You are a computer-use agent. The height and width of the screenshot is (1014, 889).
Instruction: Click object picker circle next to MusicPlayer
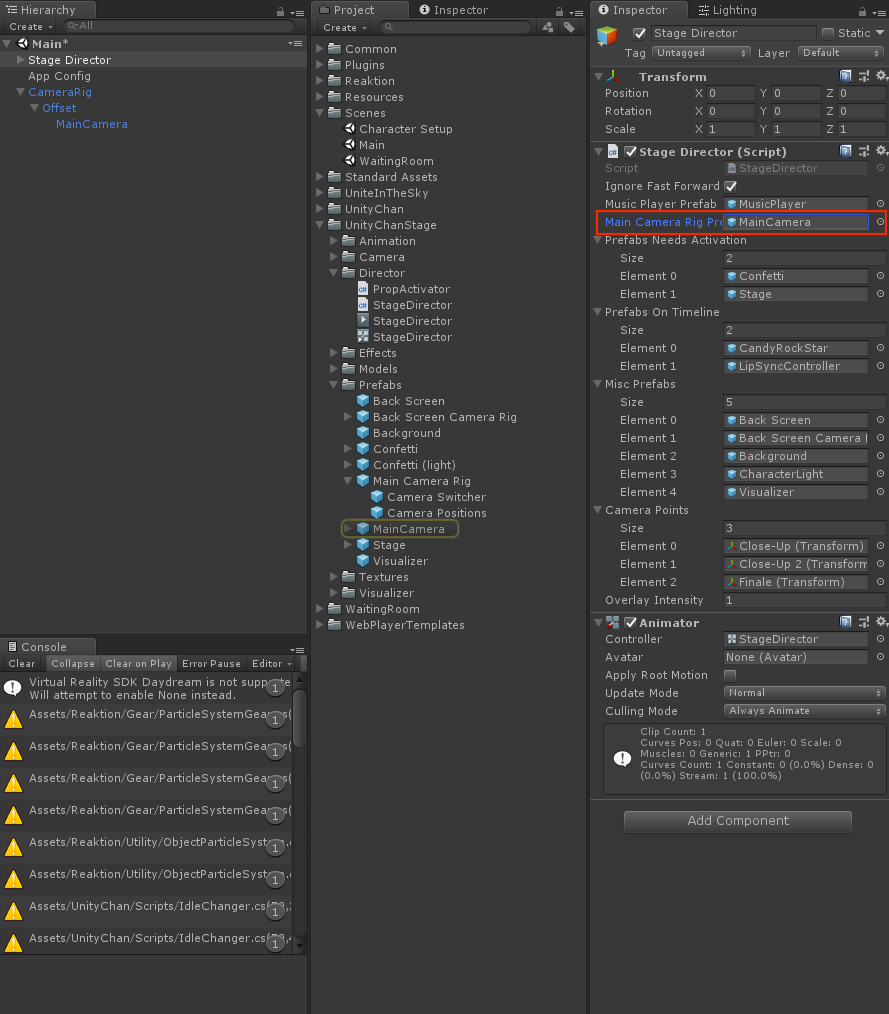tap(880, 204)
